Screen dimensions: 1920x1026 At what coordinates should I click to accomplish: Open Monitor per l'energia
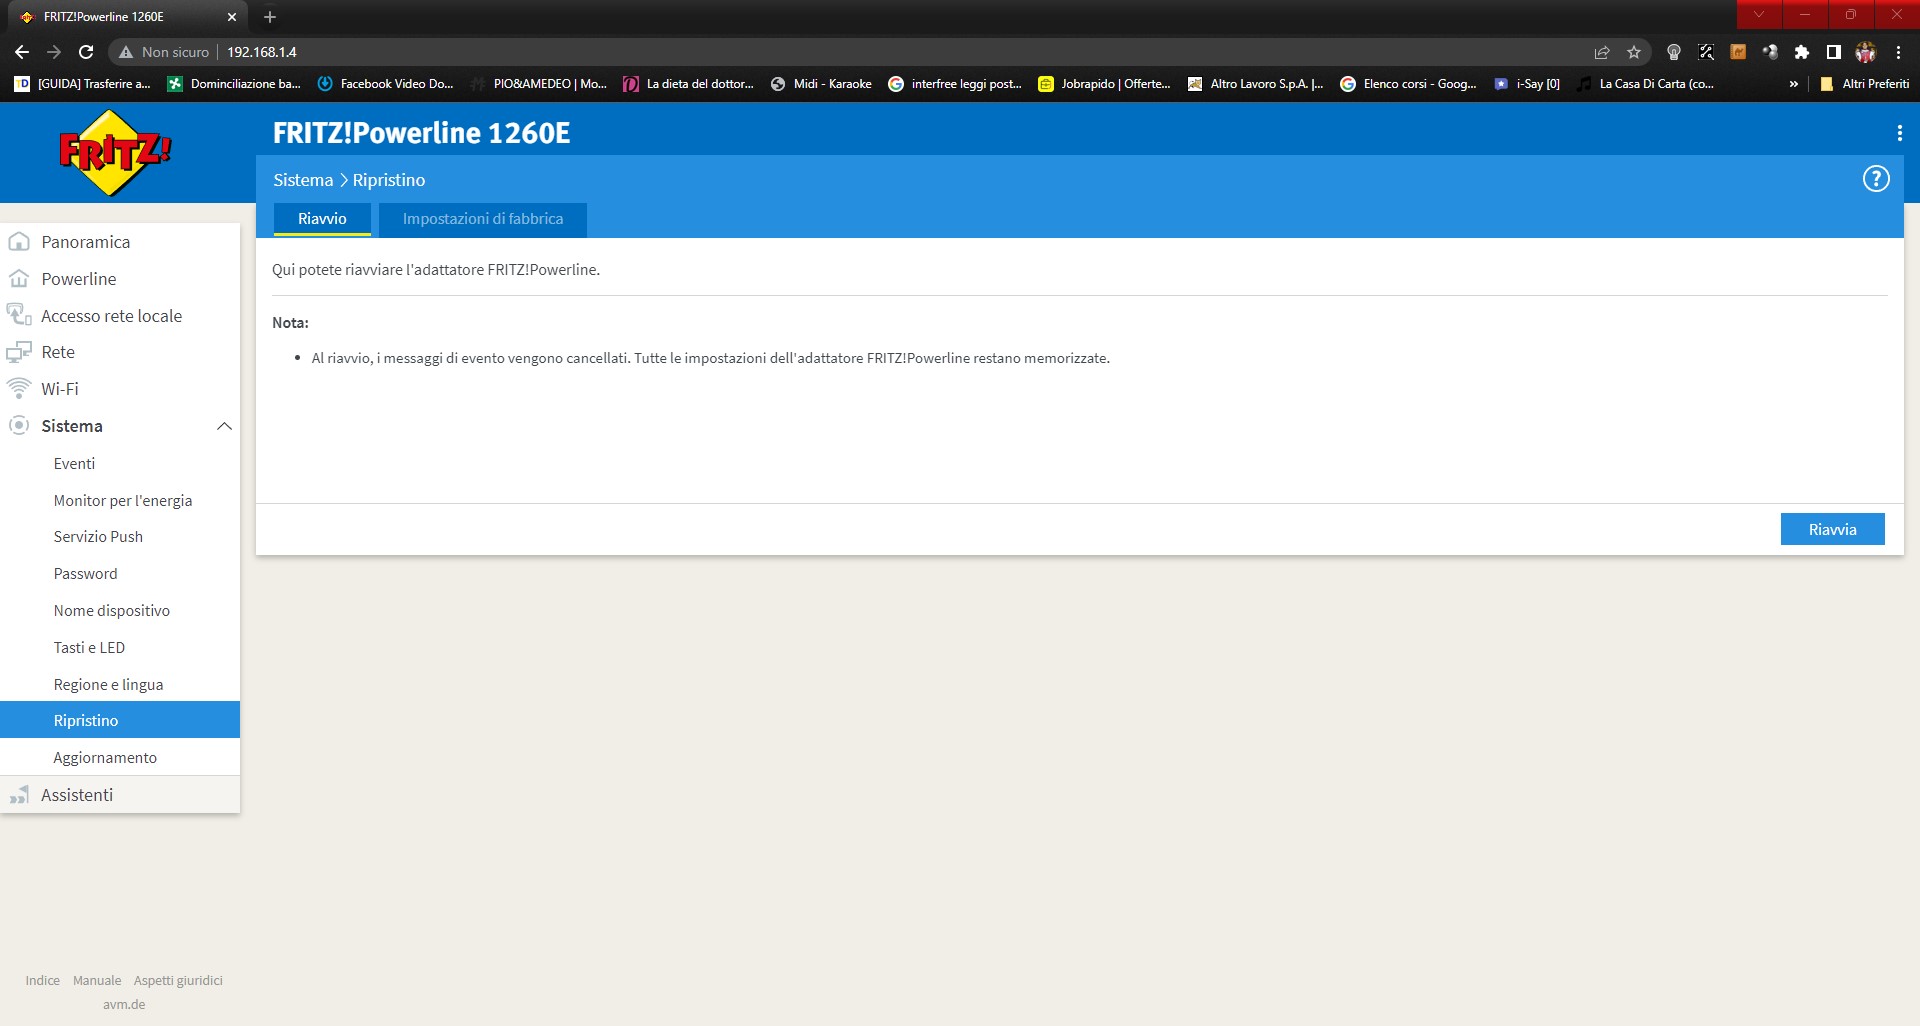(123, 500)
